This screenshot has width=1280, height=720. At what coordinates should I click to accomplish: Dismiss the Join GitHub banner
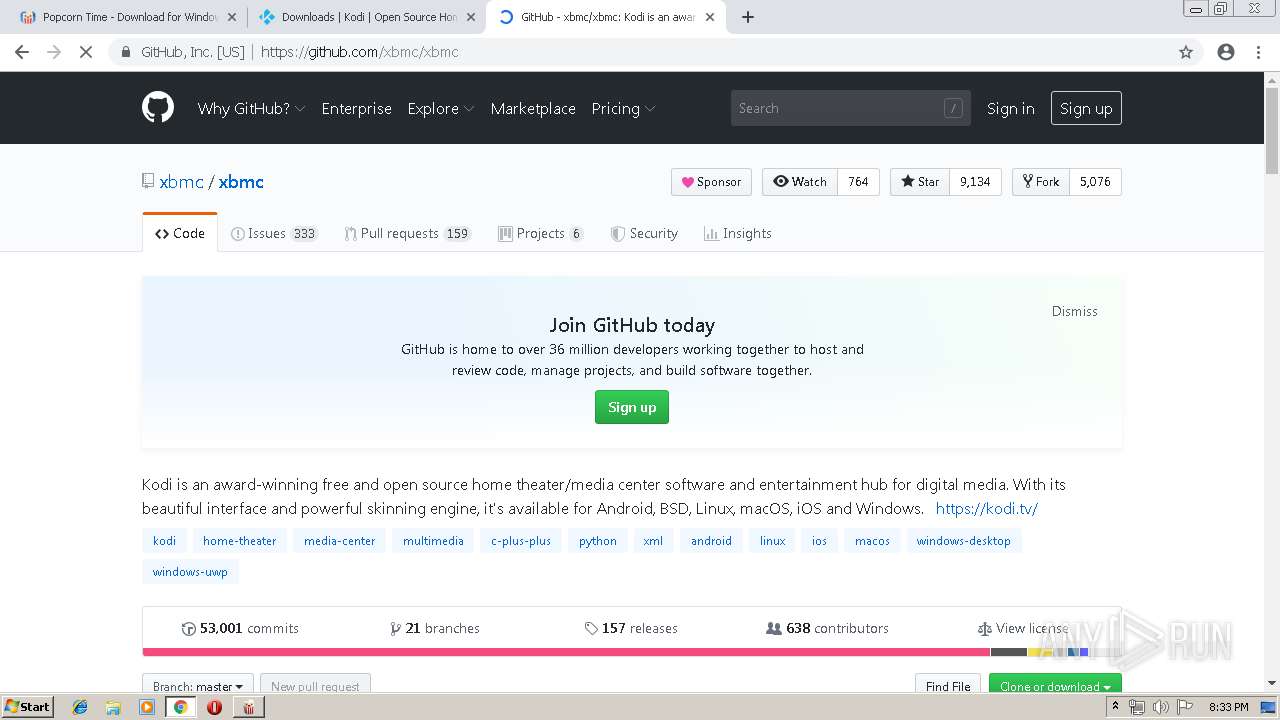1074,311
